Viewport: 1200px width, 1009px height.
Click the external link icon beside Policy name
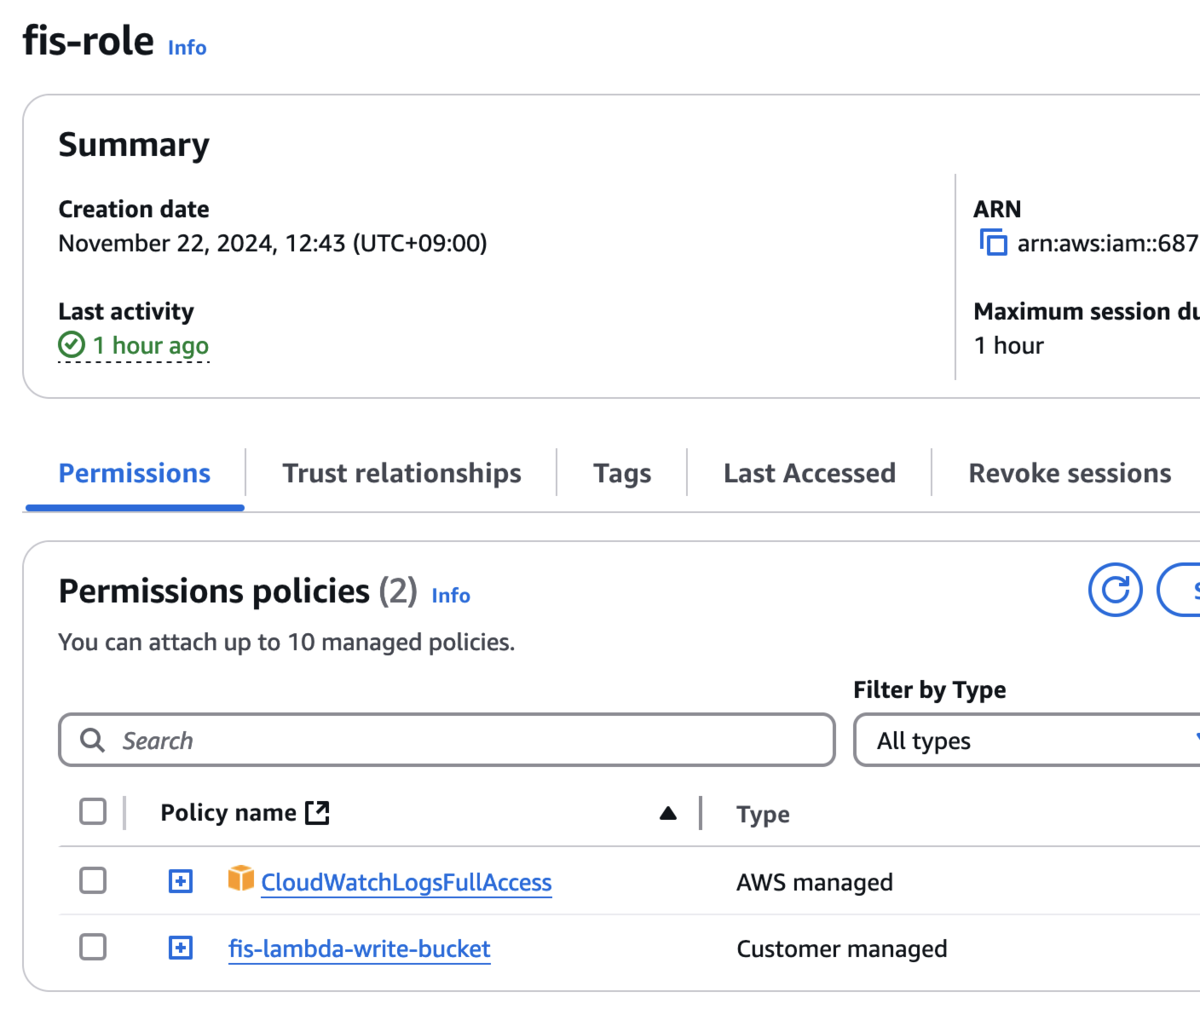click(317, 812)
